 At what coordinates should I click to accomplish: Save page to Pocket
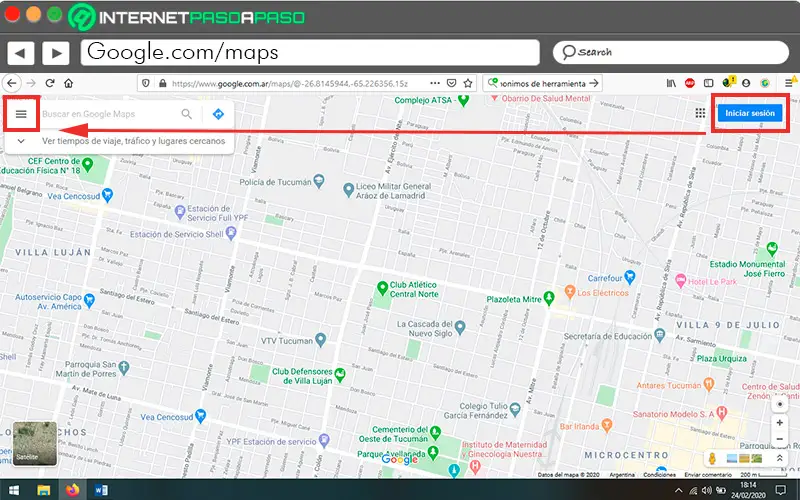452,83
